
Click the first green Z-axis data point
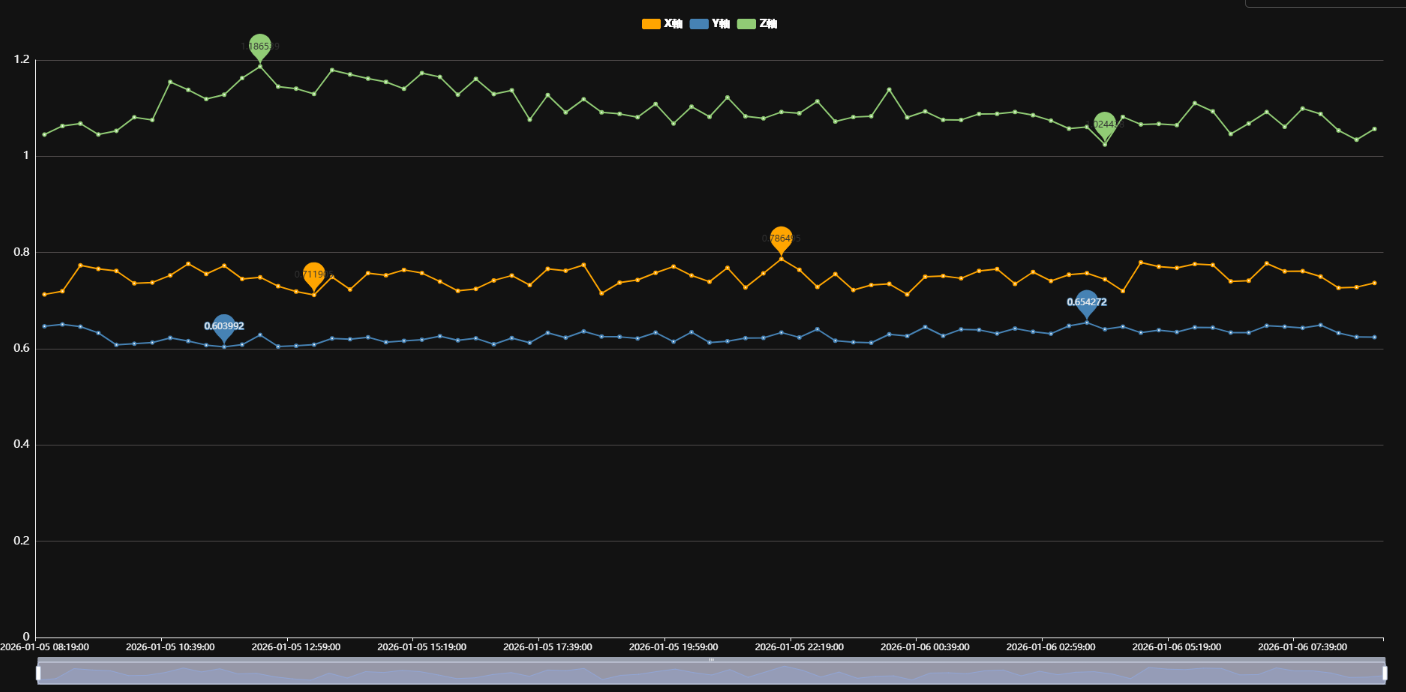point(44,134)
